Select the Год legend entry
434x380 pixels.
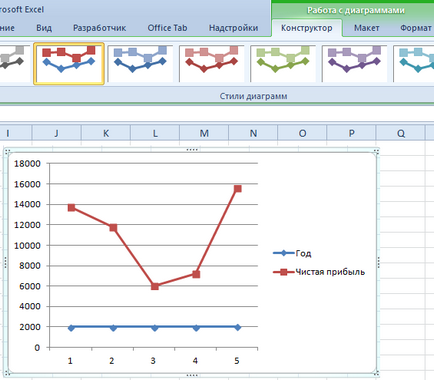(292, 253)
